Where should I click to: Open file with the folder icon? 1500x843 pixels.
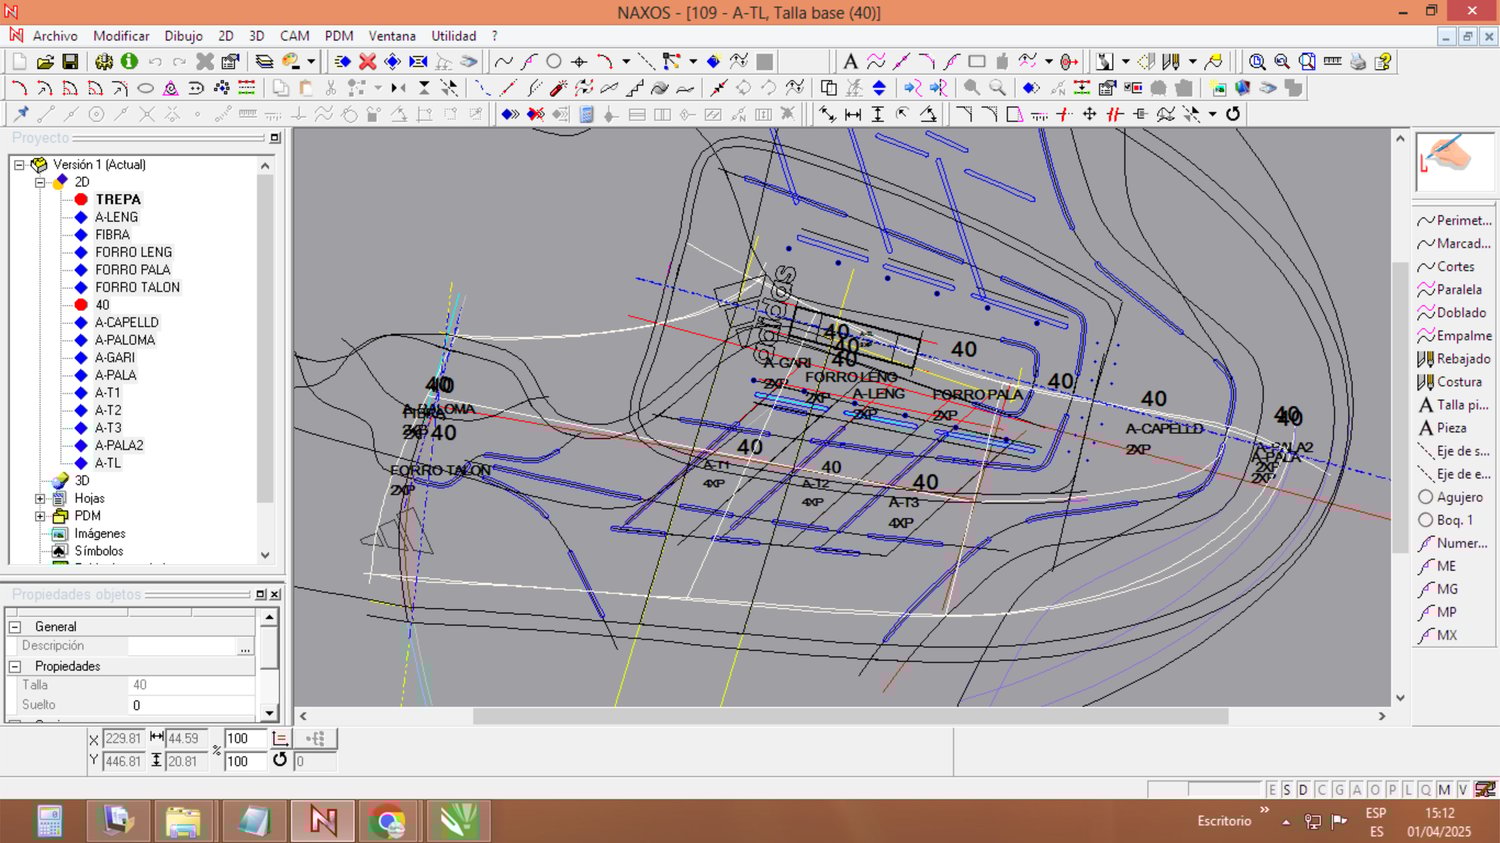click(x=45, y=62)
